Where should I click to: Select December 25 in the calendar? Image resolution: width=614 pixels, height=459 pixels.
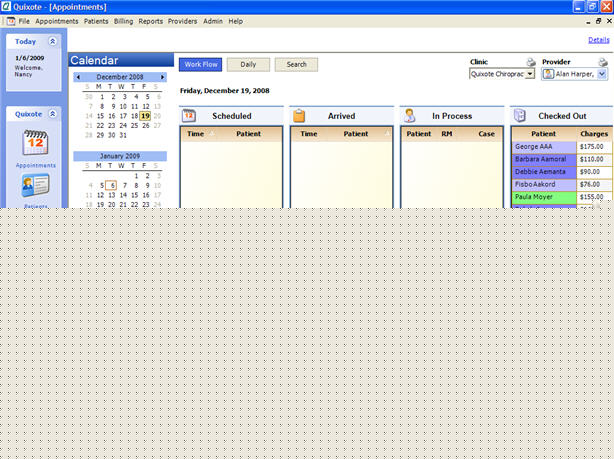click(x=134, y=126)
